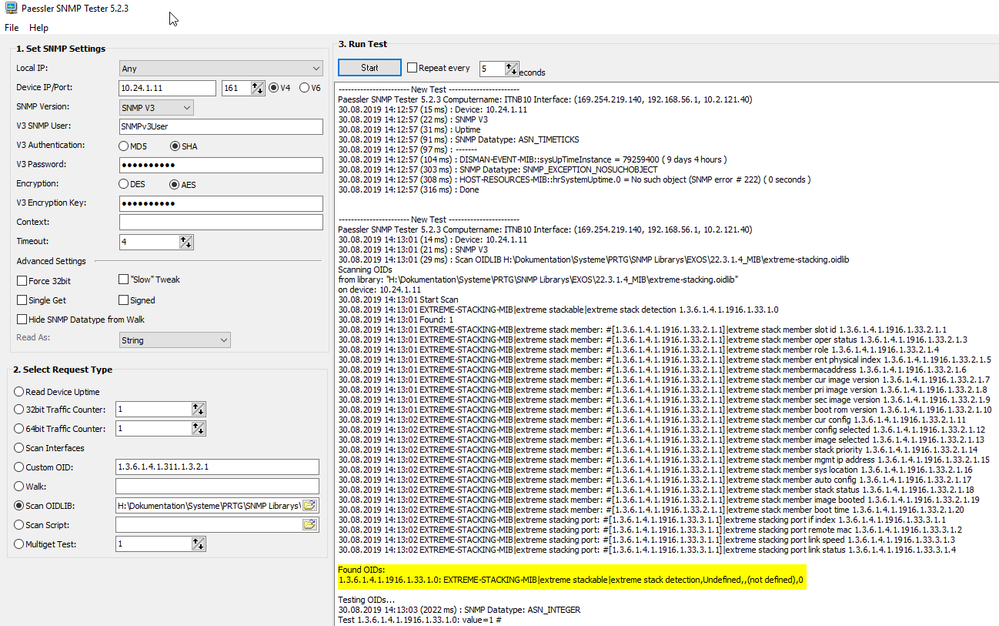Click the V3 SNMP User field
Image resolution: width=999 pixels, height=626 pixels.
pyautogui.click(x=220, y=126)
